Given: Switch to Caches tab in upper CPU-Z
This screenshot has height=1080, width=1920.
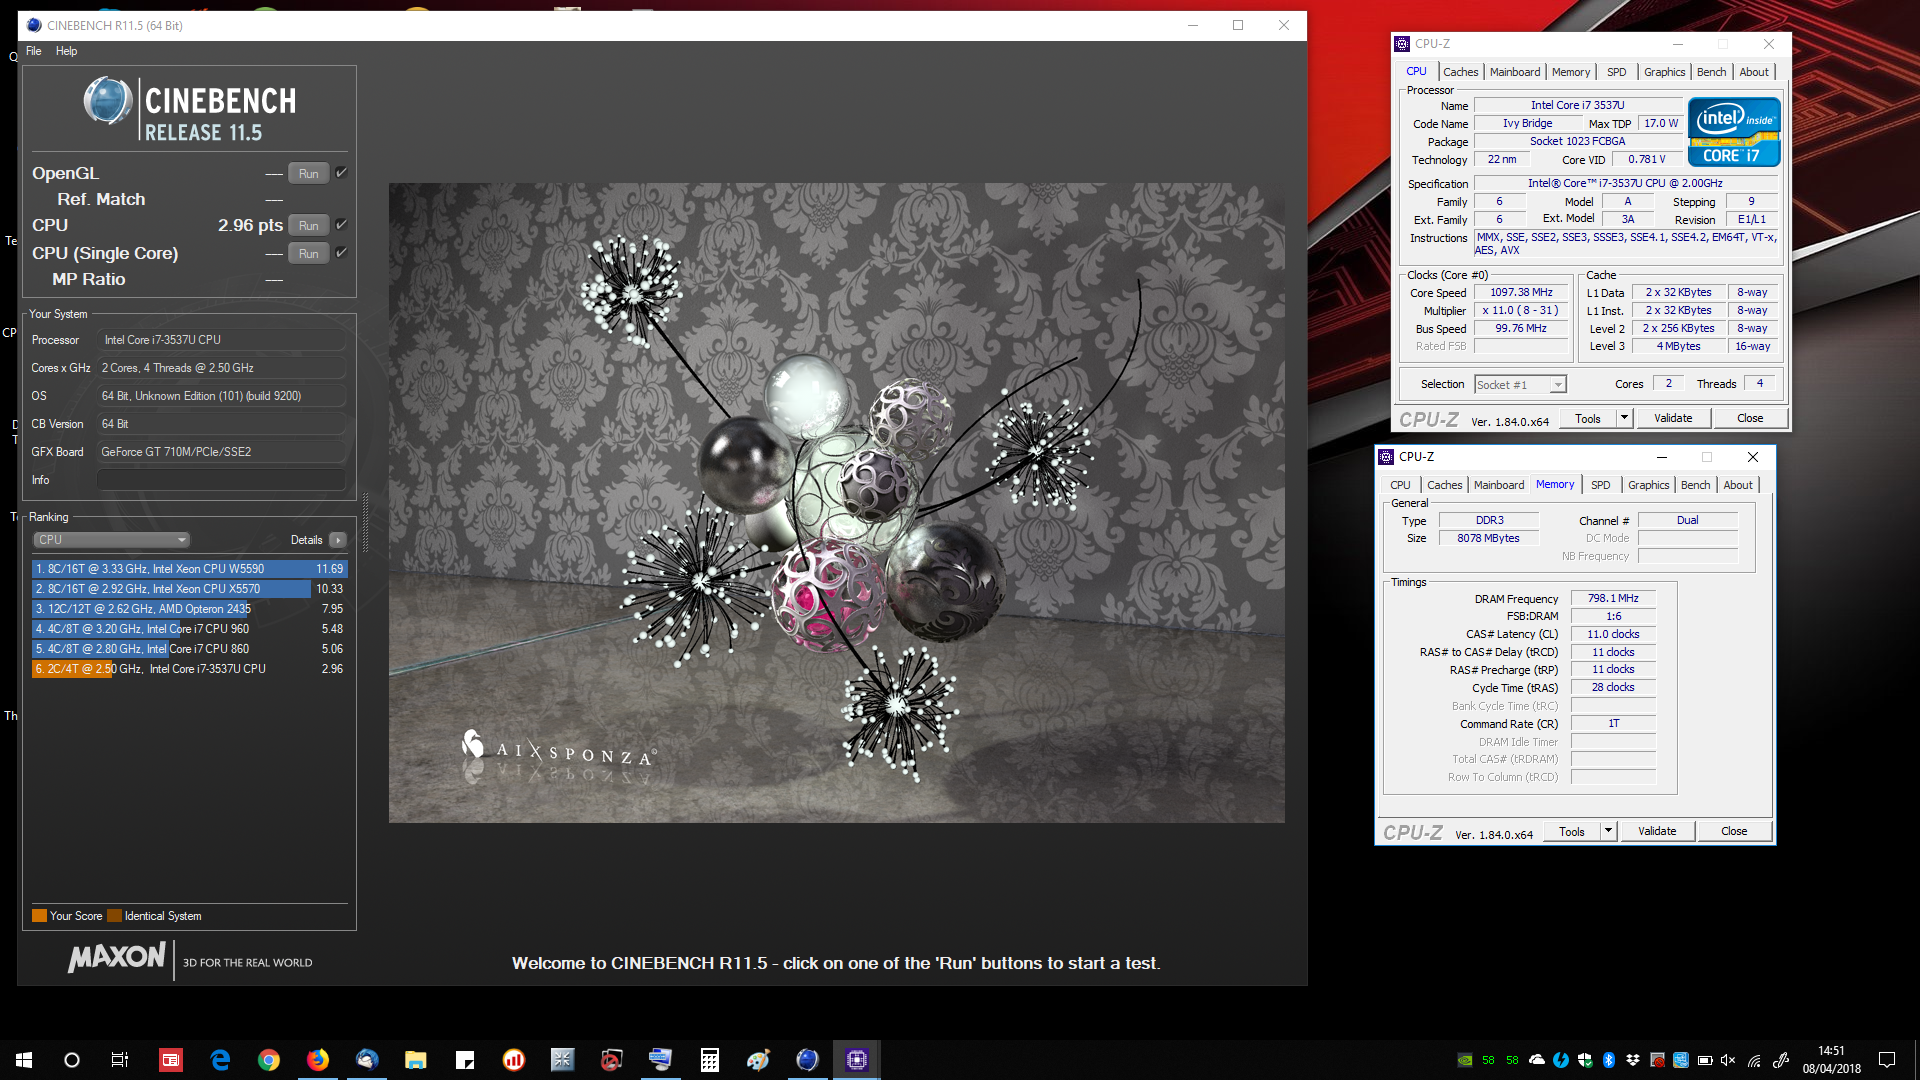Looking at the screenshot, I should tap(1460, 72).
